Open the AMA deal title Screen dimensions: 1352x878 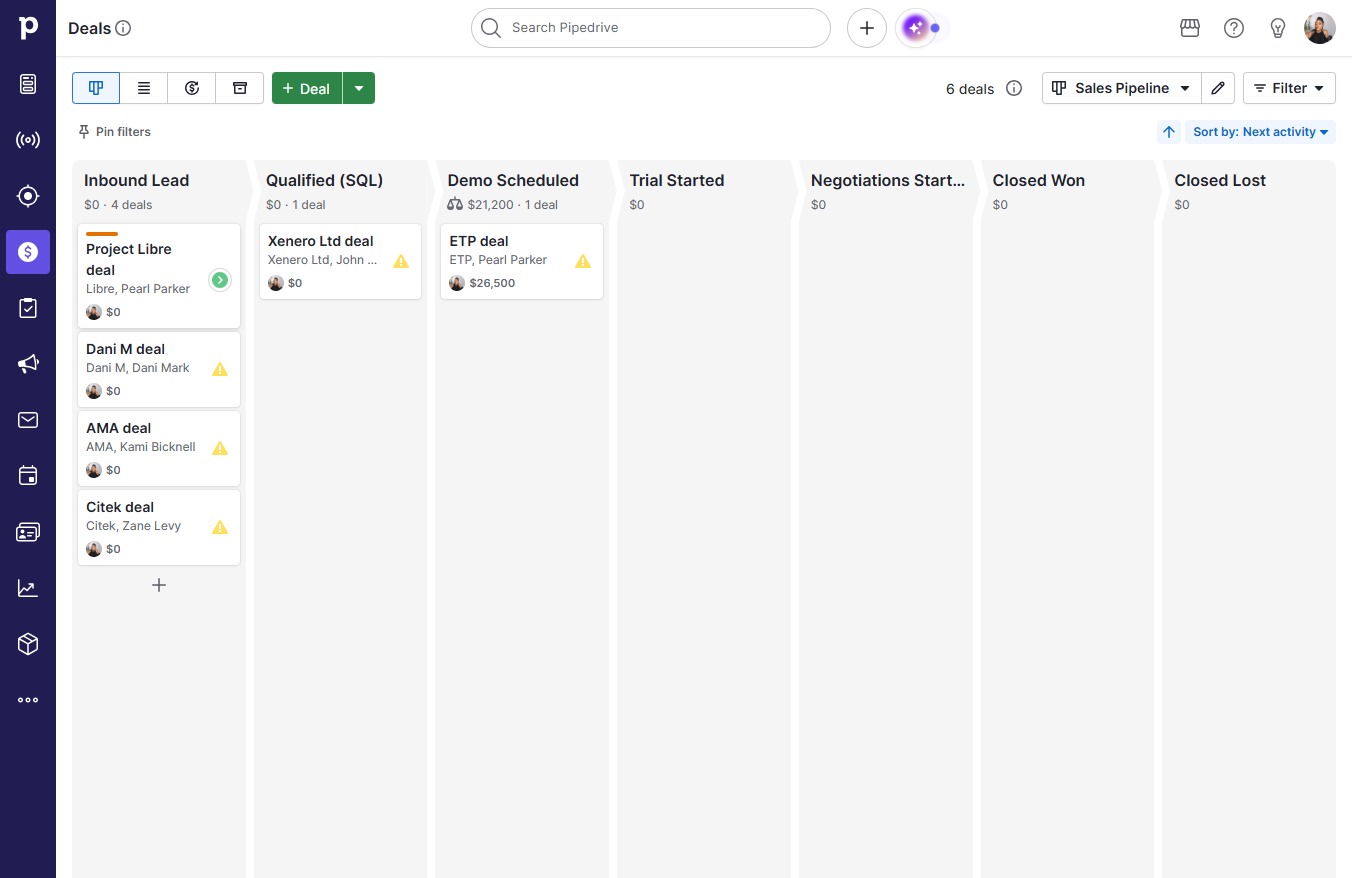click(x=118, y=428)
